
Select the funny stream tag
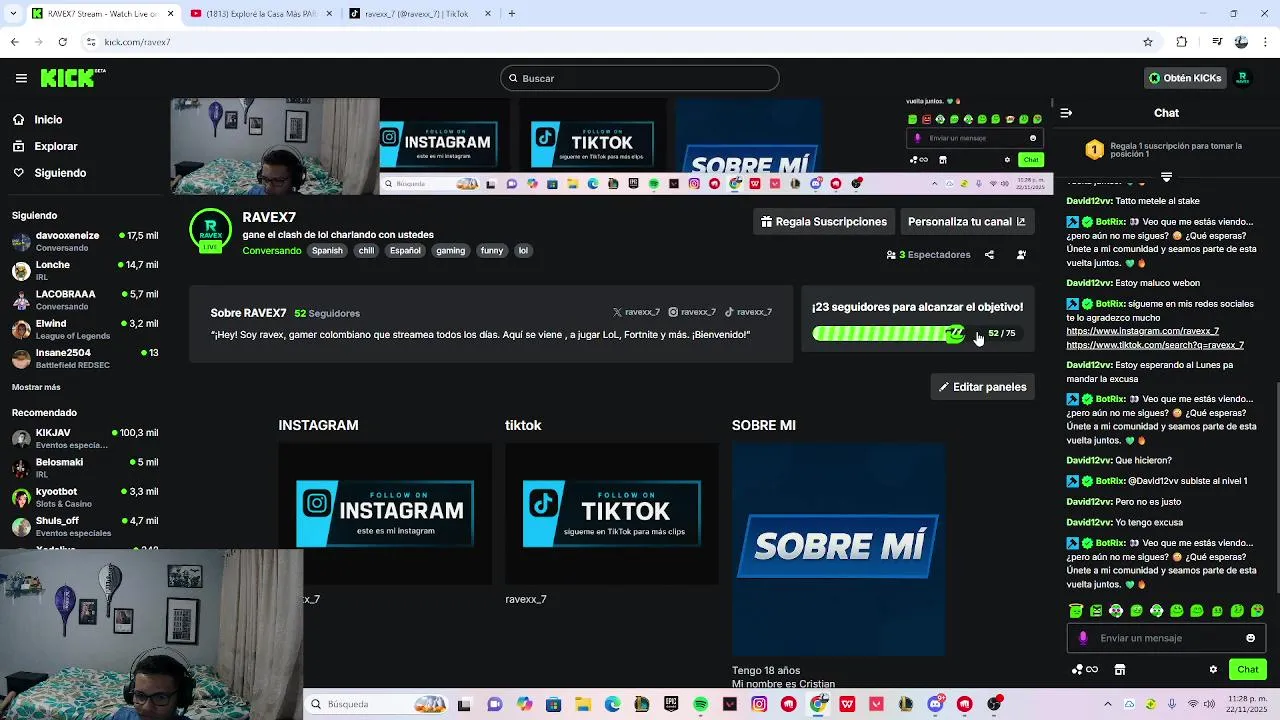pos(492,251)
